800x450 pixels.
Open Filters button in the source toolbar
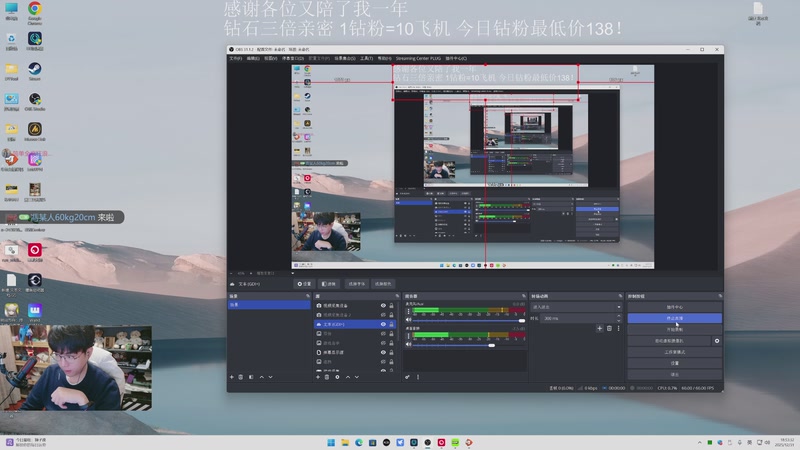click(x=329, y=284)
